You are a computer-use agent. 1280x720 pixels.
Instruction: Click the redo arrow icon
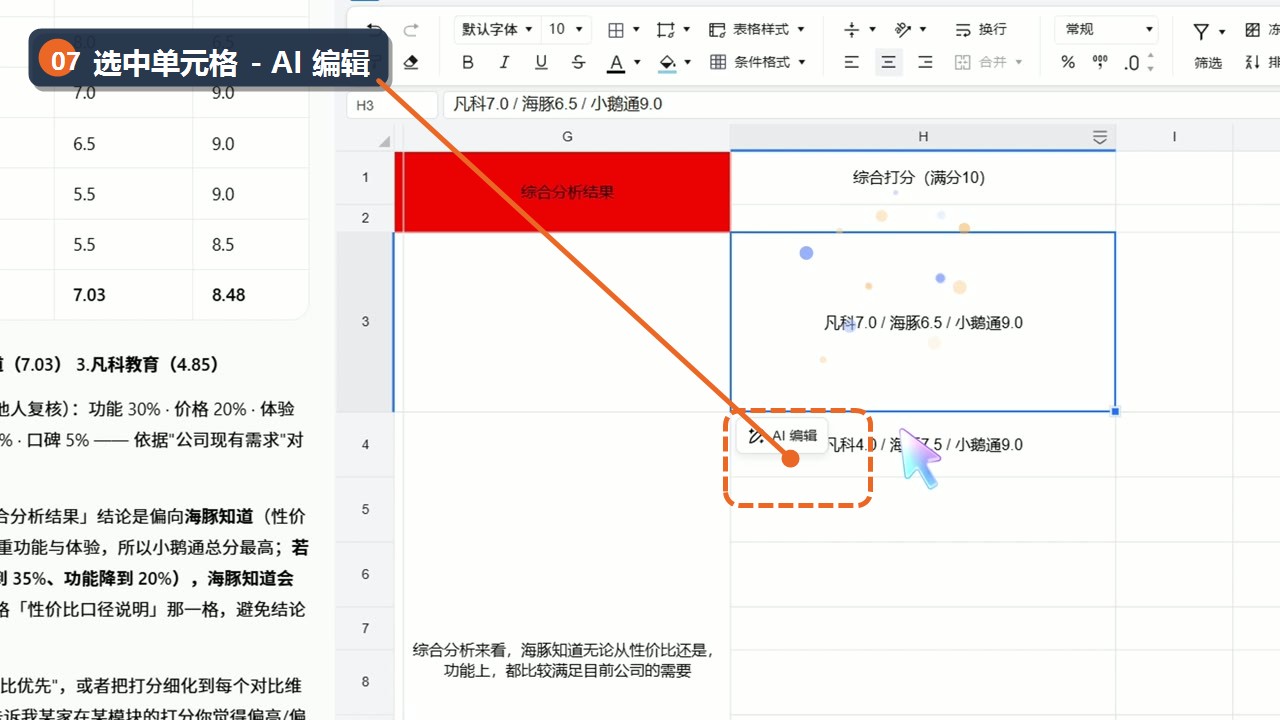coord(411,29)
